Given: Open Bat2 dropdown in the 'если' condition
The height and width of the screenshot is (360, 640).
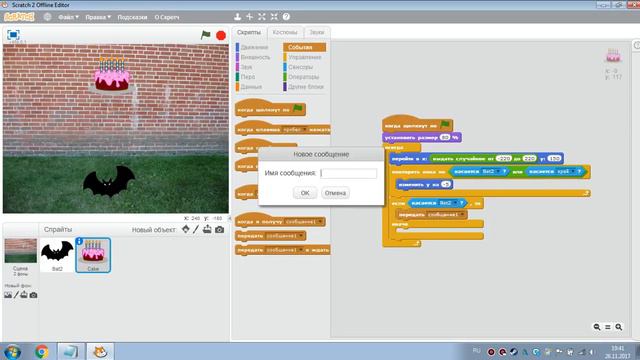Looking at the screenshot, I should point(455,203).
